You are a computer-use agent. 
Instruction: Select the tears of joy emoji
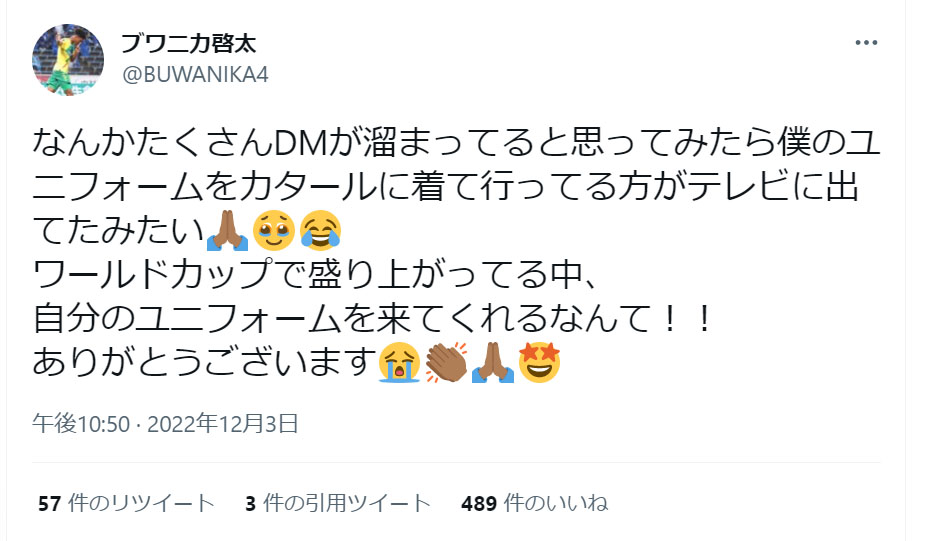(321, 231)
